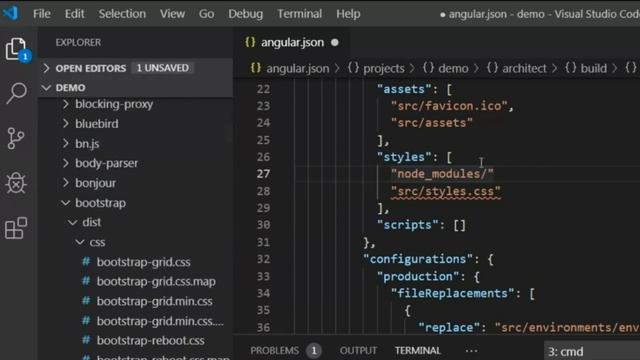Image resolution: width=640 pixels, height=360 pixels.
Task: Click the "production" key
Action: [x=418, y=276]
